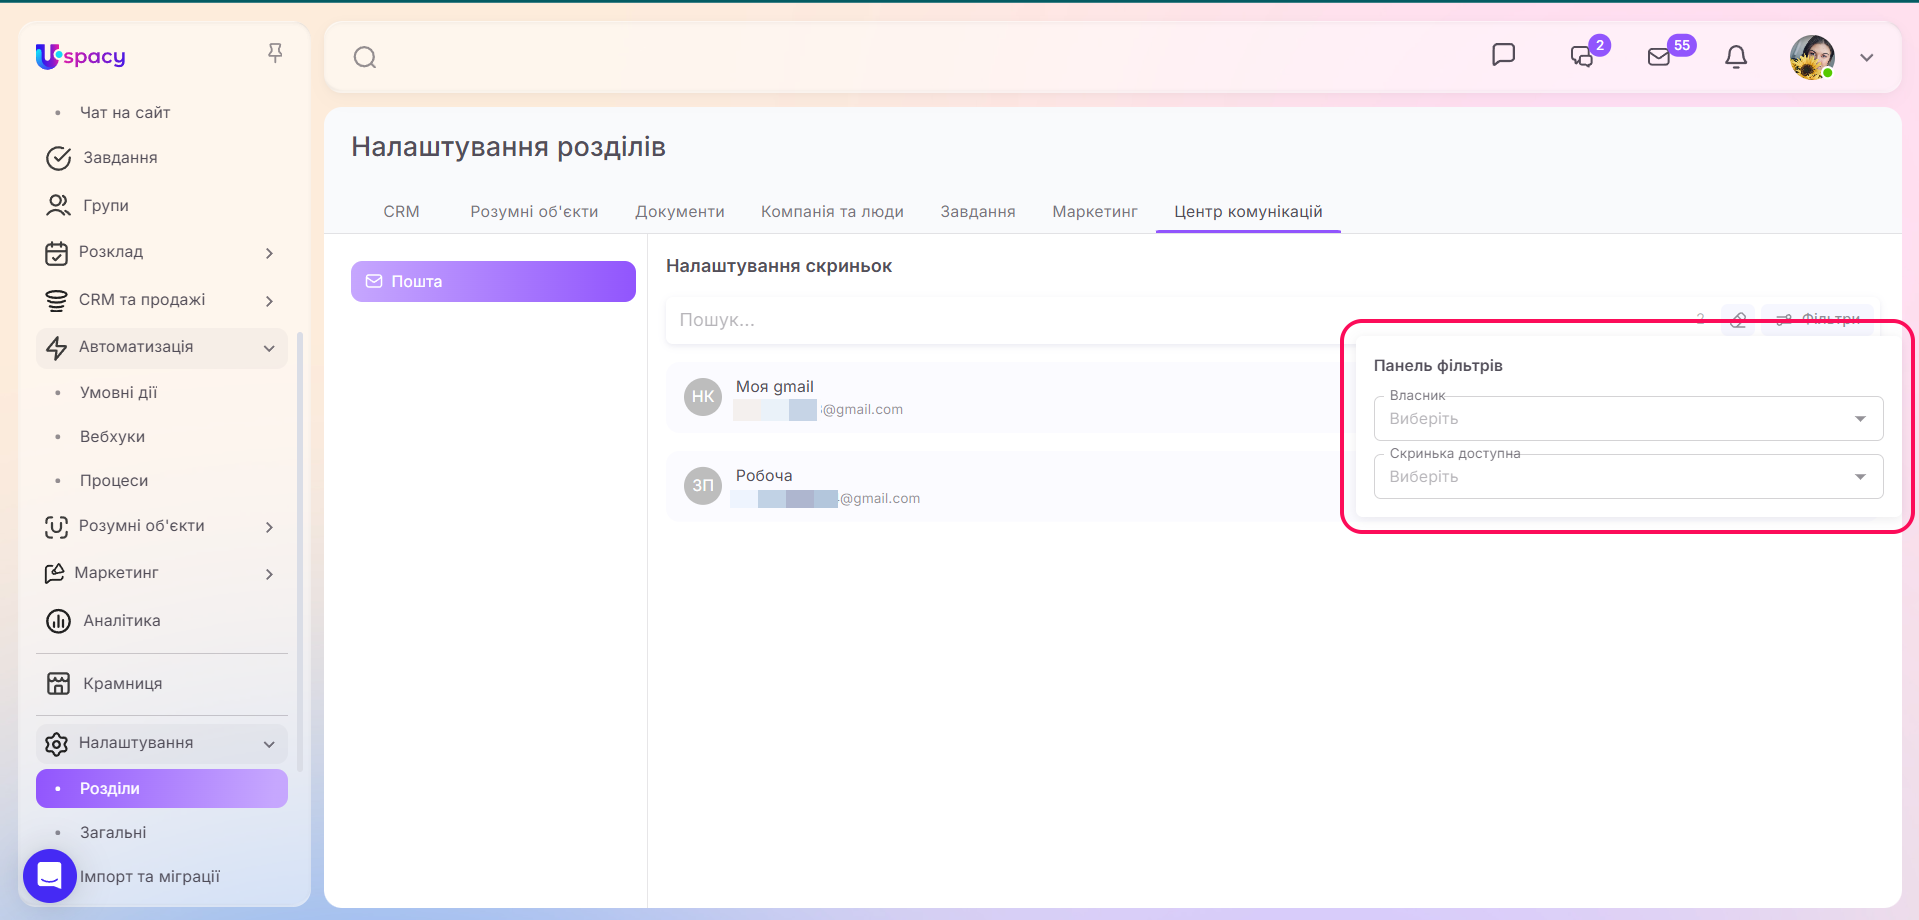Viewport: 1919px width, 920px height.
Task: Expand profile menu chevron
Action: 1866,58
